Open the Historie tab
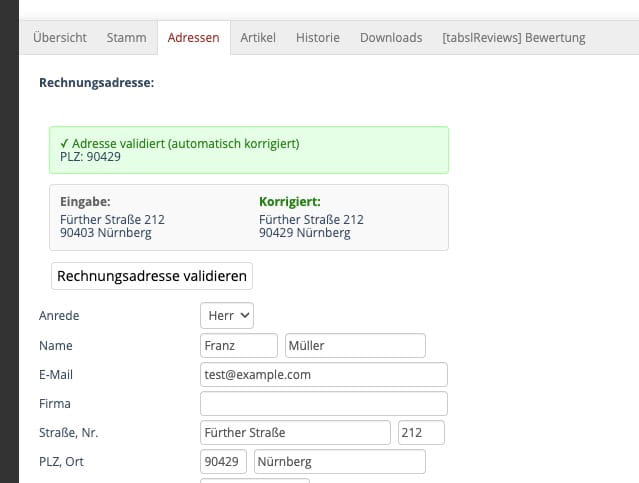This screenshot has width=639, height=483. point(317,38)
